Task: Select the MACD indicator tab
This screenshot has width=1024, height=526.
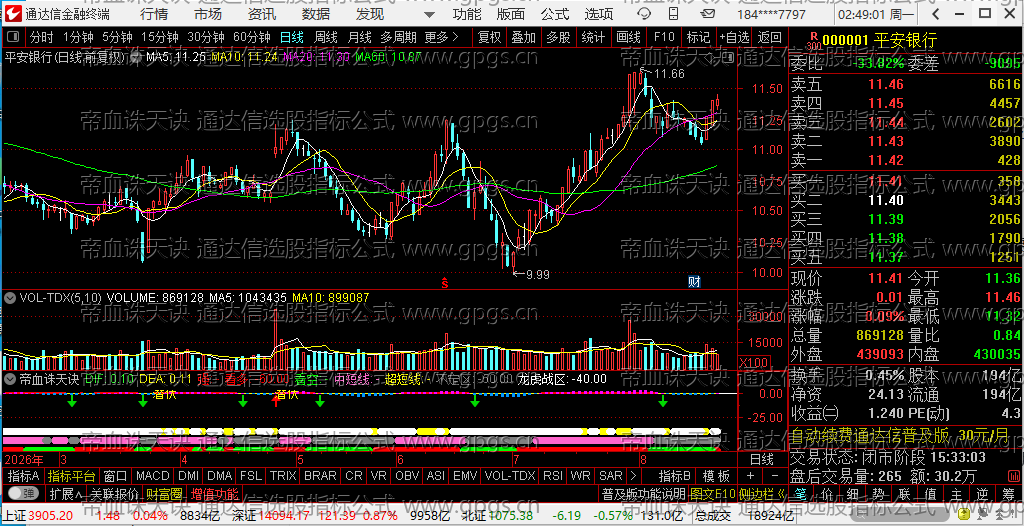Action: coord(152,475)
